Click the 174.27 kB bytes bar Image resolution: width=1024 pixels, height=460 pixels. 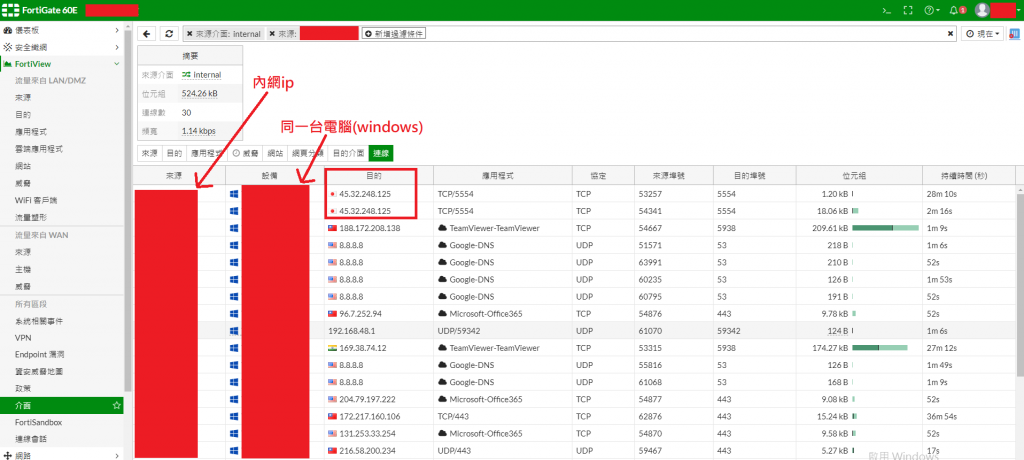880,348
